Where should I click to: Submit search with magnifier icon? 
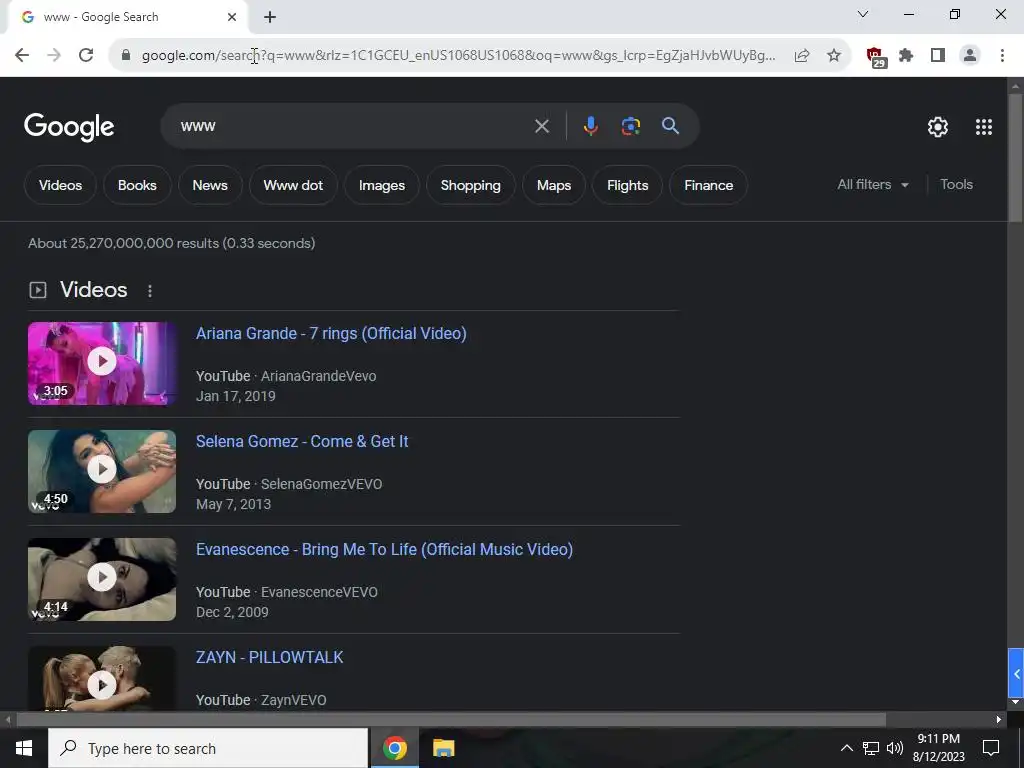[671, 126]
